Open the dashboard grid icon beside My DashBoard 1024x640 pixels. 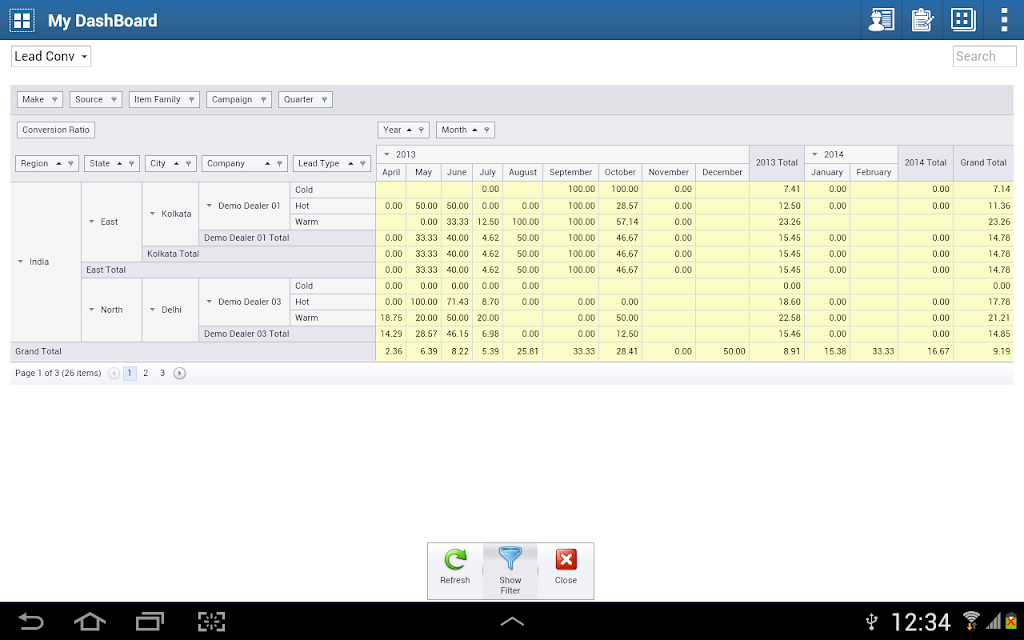[22, 20]
